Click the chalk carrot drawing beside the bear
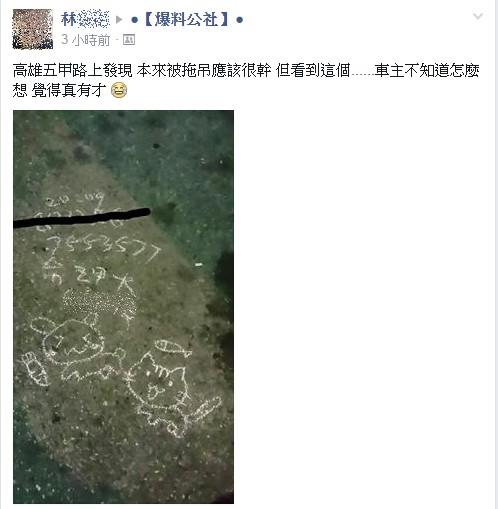Image resolution: width=498 pixels, height=509 pixels. pos(35,369)
